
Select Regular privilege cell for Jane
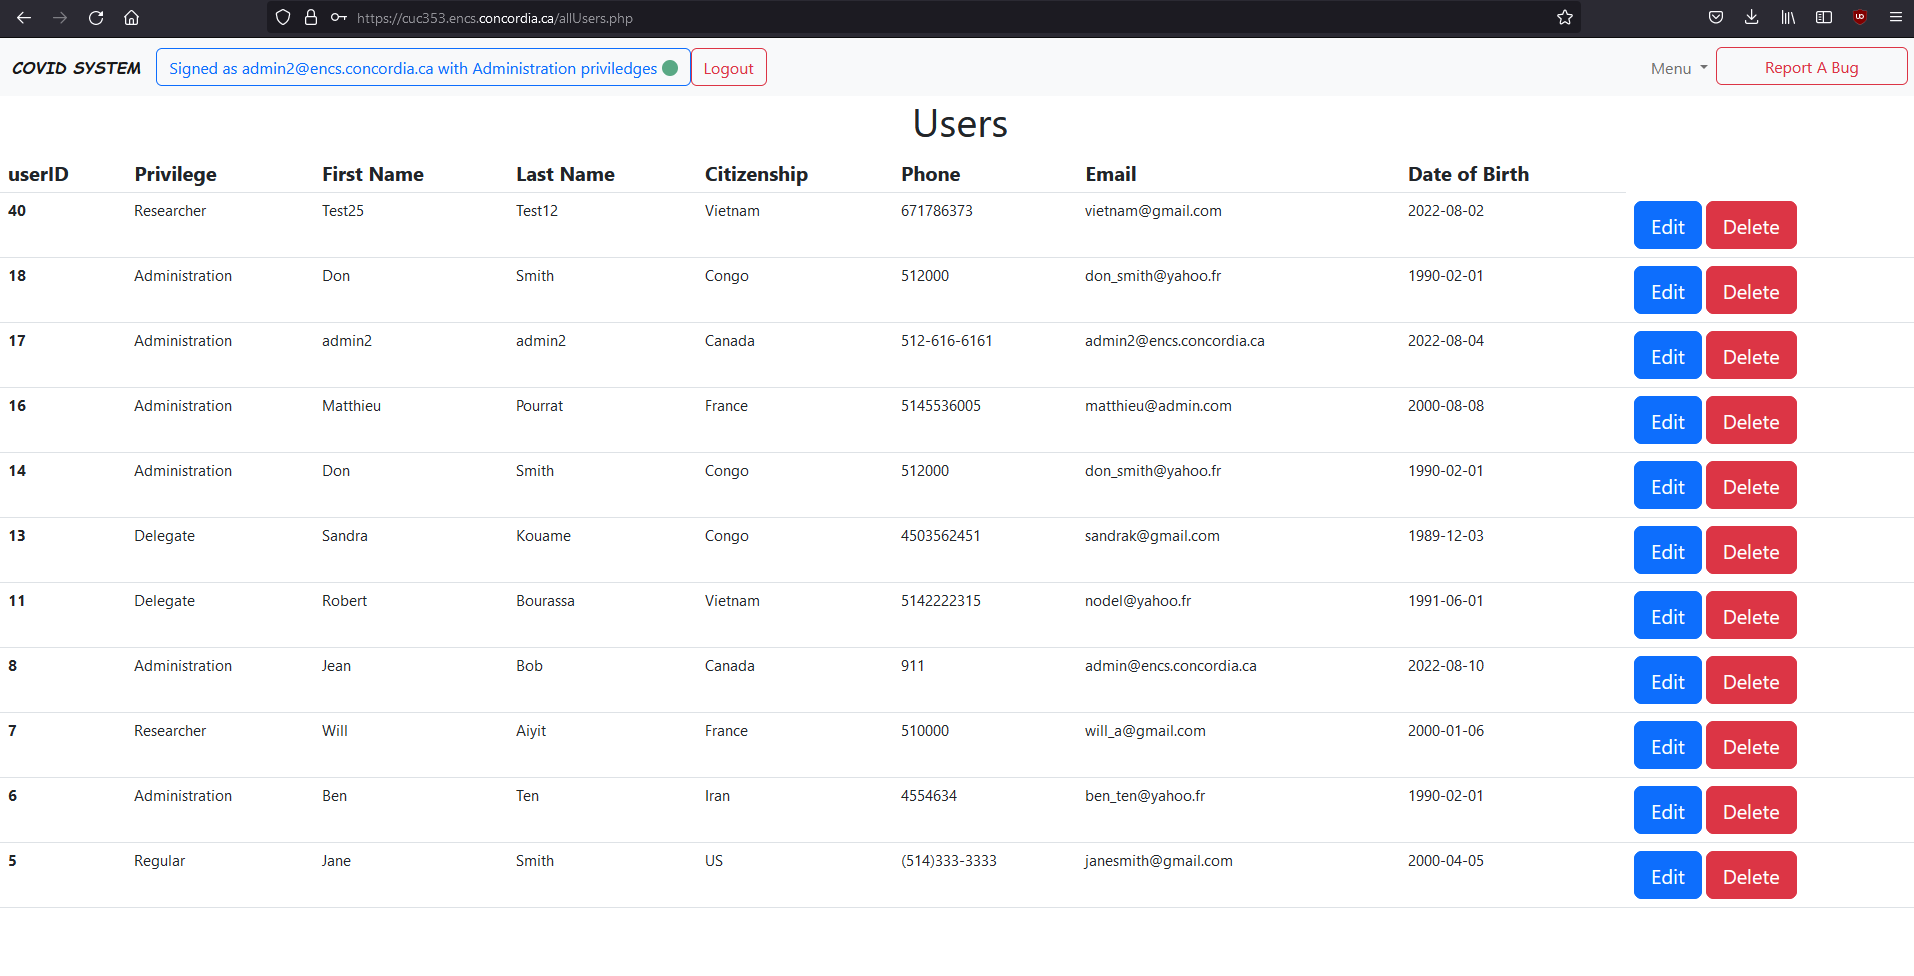[159, 861]
